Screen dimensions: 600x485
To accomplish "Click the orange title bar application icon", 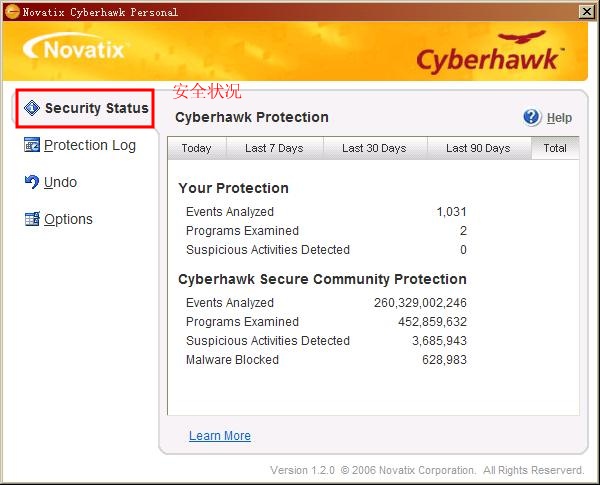I will [x=12, y=12].
